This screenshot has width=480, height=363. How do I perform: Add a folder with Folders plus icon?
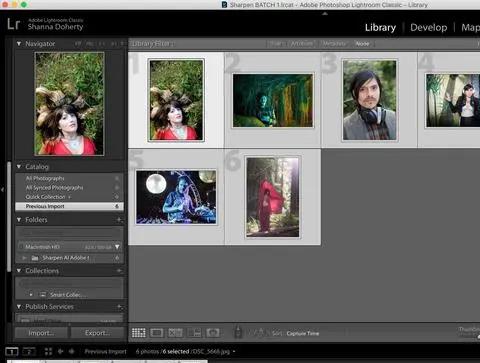(119, 220)
